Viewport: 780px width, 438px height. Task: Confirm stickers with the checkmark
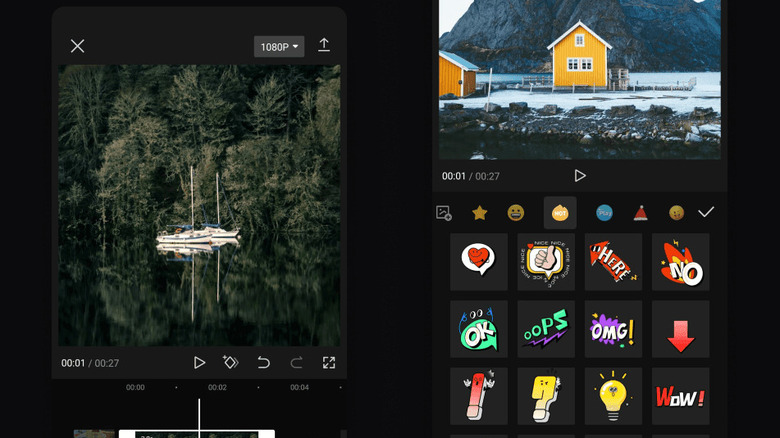(706, 212)
